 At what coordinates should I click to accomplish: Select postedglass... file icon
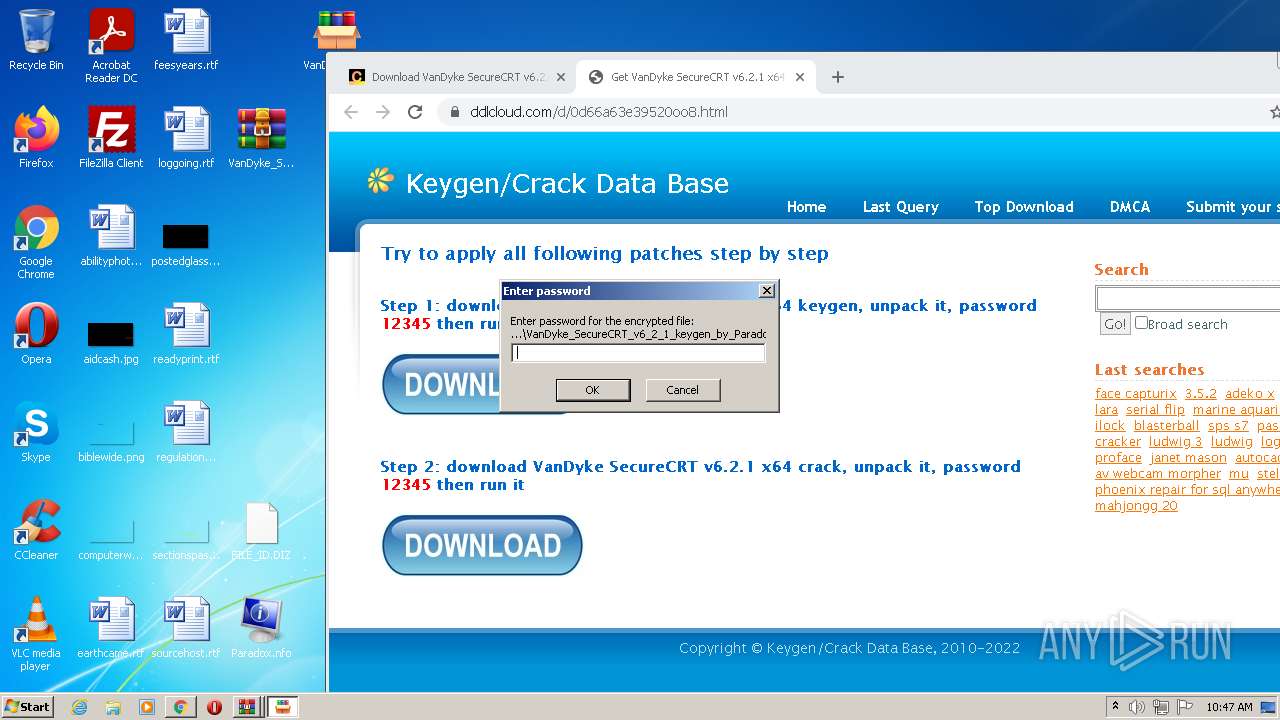(x=186, y=246)
